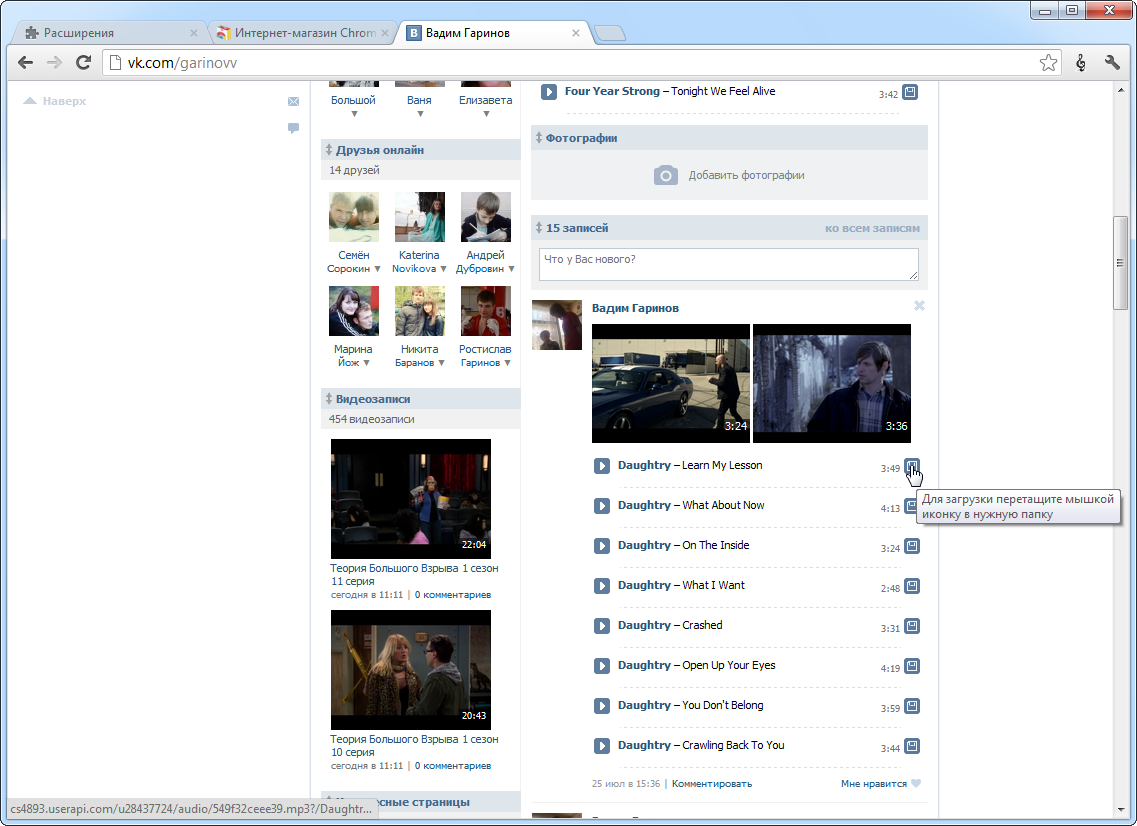Collapse the Видеозаписи section header
The width and height of the screenshot is (1137, 826).
click(421, 400)
